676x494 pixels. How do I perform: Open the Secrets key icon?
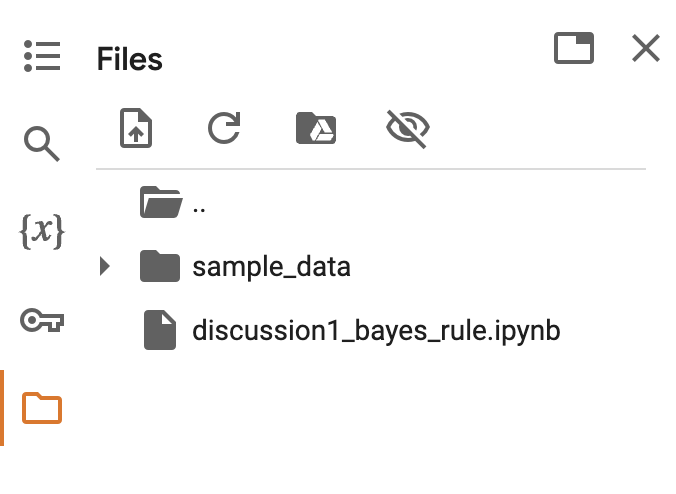tap(42, 320)
